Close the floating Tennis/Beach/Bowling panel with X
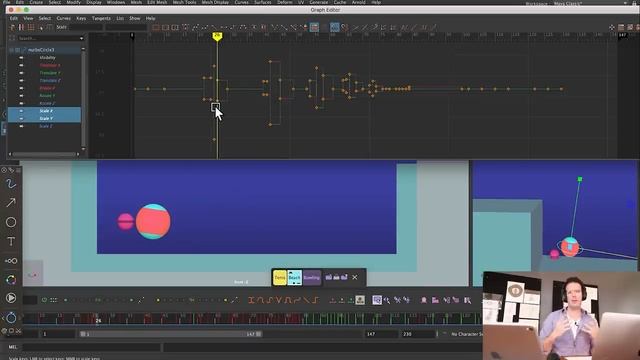Image resolution: width=640 pixels, height=360 pixels. pyautogui.click(x=355, y=278)
